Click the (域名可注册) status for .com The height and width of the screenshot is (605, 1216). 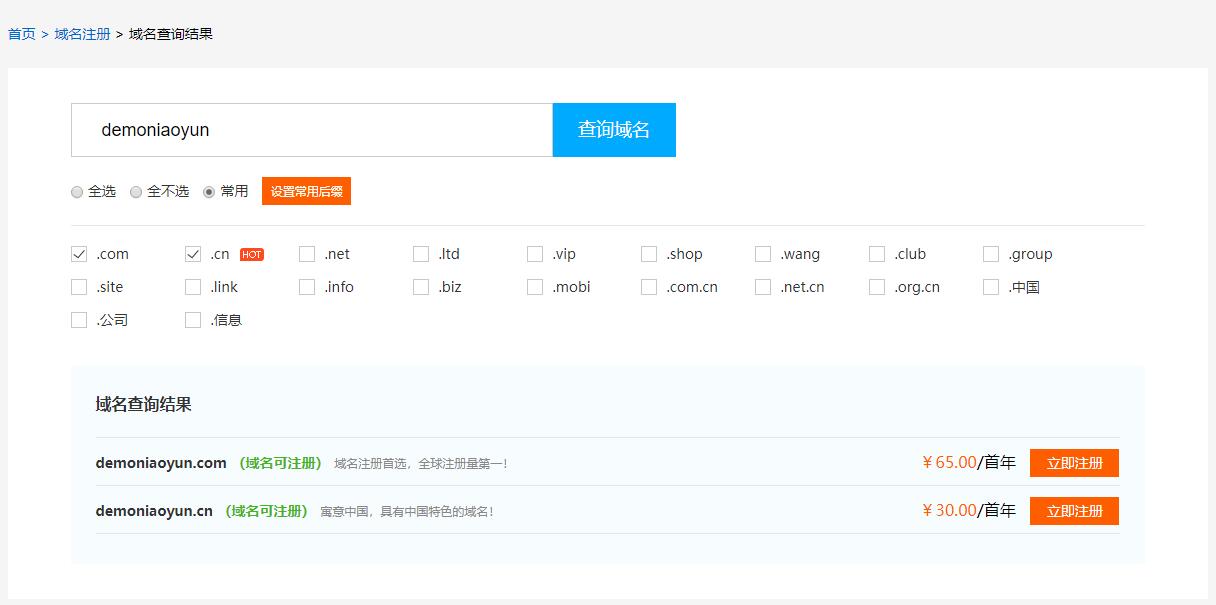coord(281,463)
